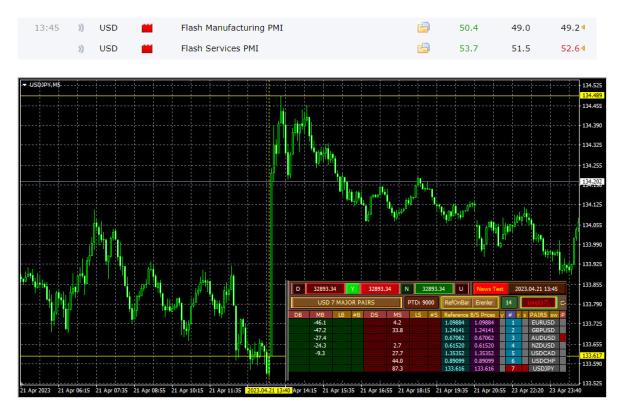Select the GBPUSD pair row
The height and width of the screenshot is (416, 625).
543,330
